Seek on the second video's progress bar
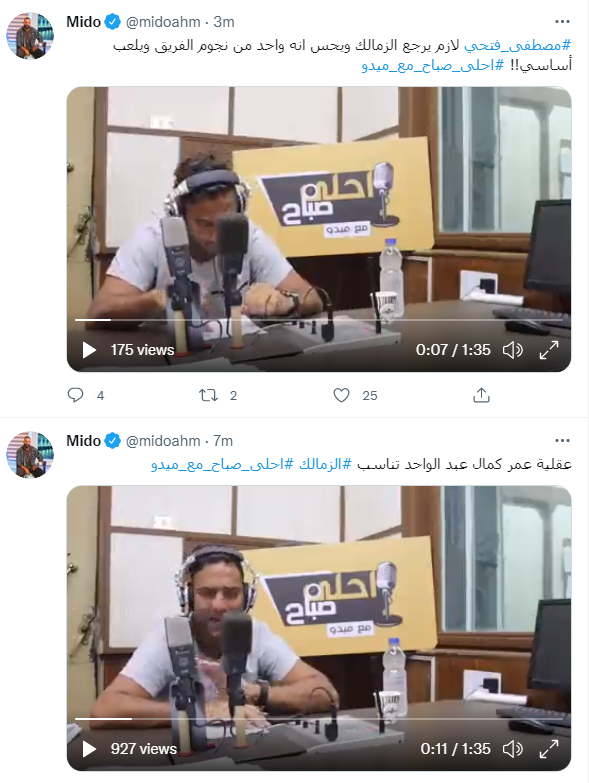The height and width of the screenshot is (783, 589). pyautogui.click(x=319, y=719)
